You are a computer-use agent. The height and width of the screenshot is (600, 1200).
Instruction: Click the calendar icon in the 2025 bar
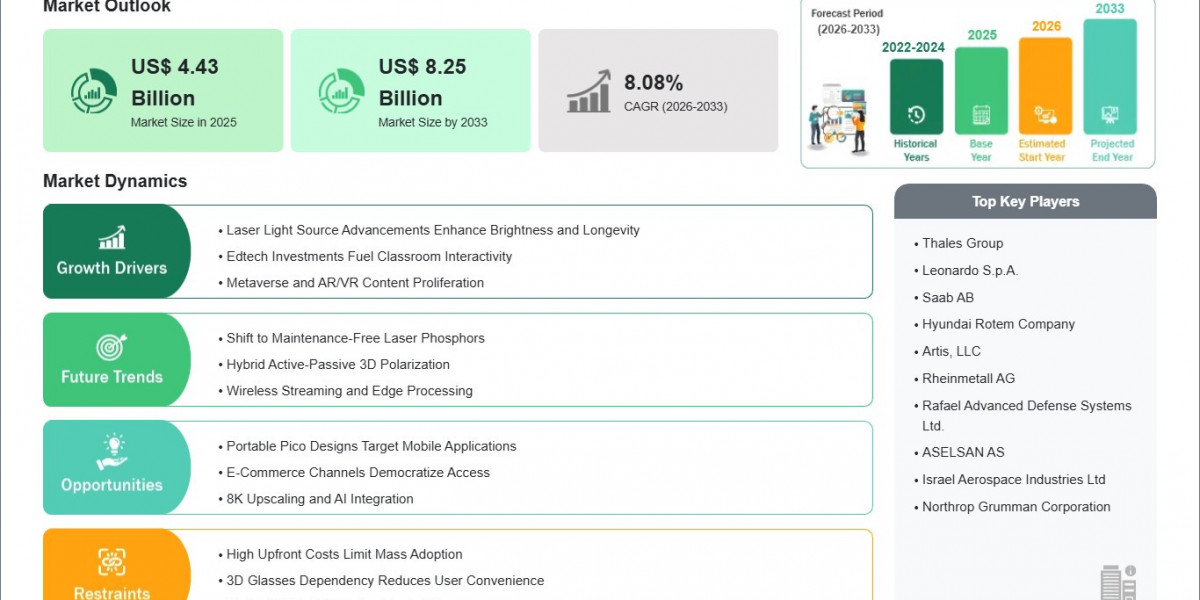pos(981,115)
